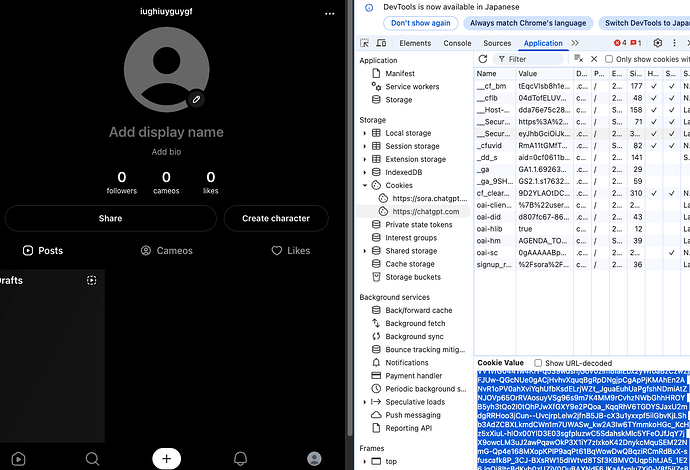Viewport: 690px width, 470px height.
Task: Tap the plus create button
Action: pos(166,459)
